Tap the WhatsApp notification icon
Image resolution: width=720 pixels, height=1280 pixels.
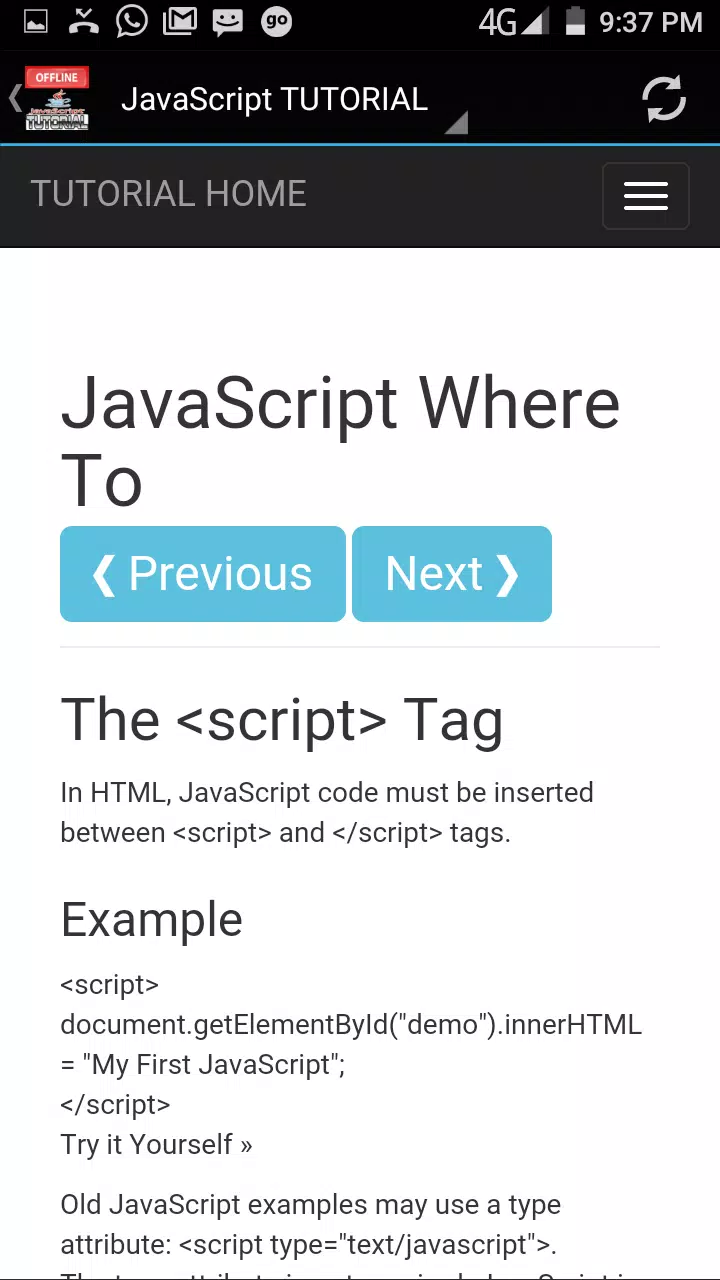(131, 21)
